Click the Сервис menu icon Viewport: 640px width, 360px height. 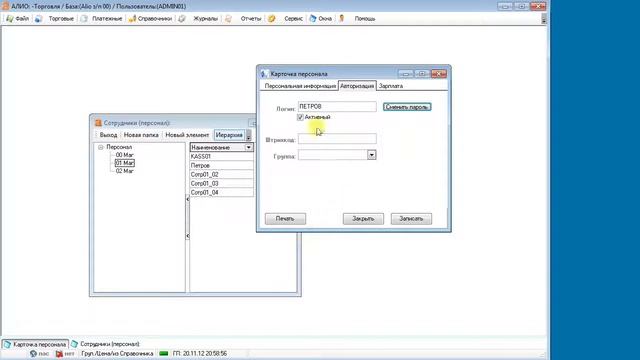(271, 19)
